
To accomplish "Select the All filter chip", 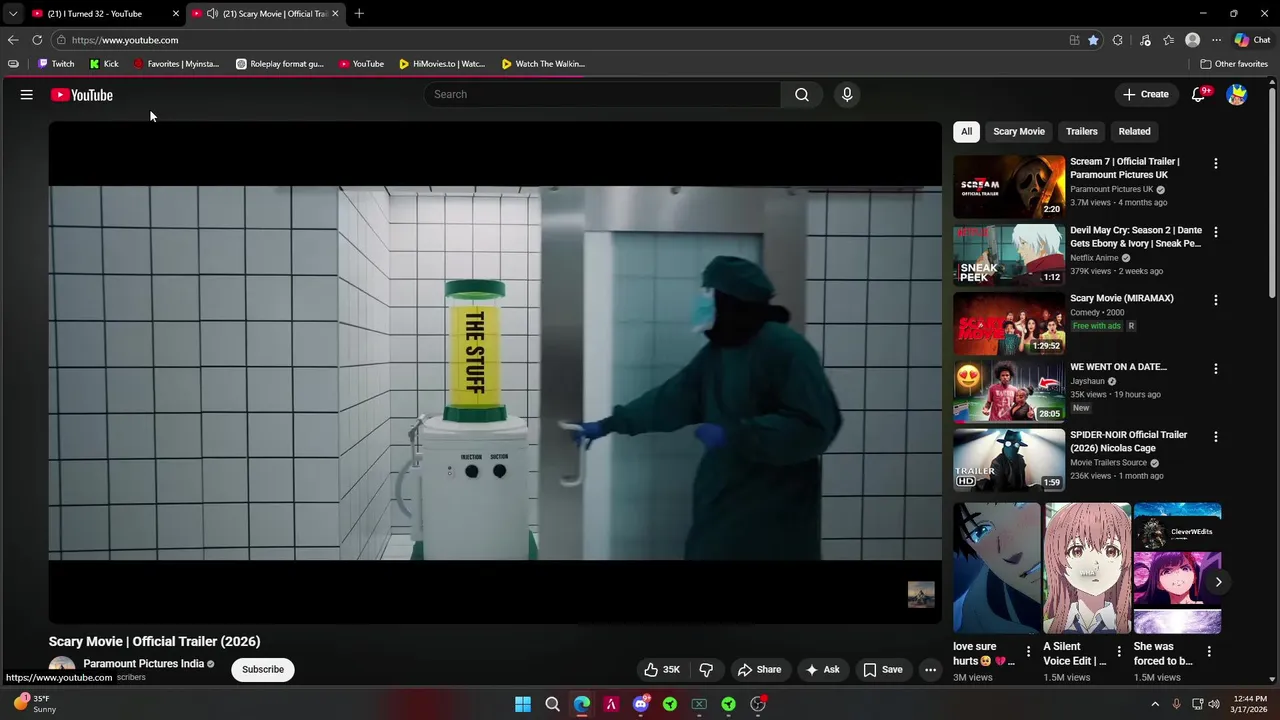I will pyautogui.click(x=966, y=131).
